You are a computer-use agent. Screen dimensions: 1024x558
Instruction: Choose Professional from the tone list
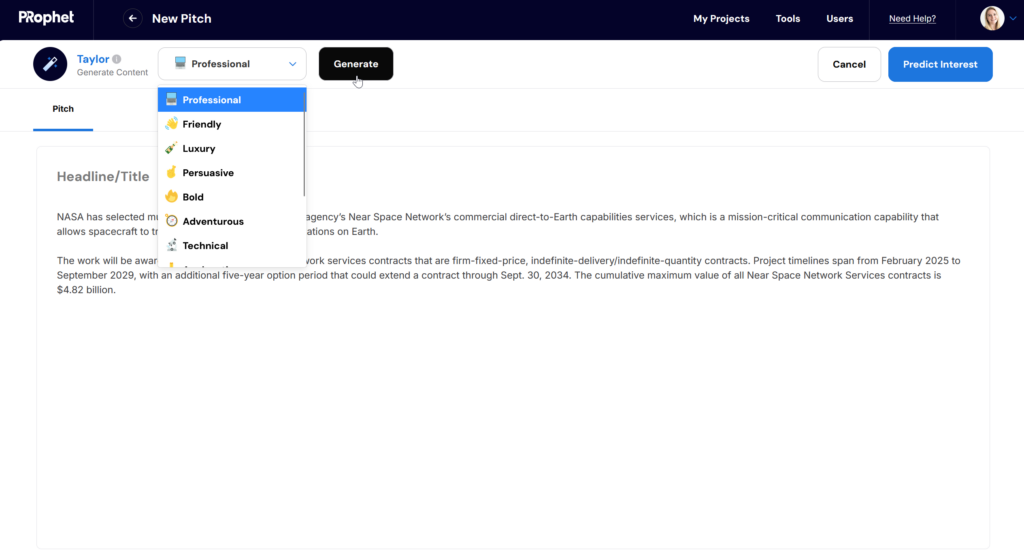pos(232,100)
